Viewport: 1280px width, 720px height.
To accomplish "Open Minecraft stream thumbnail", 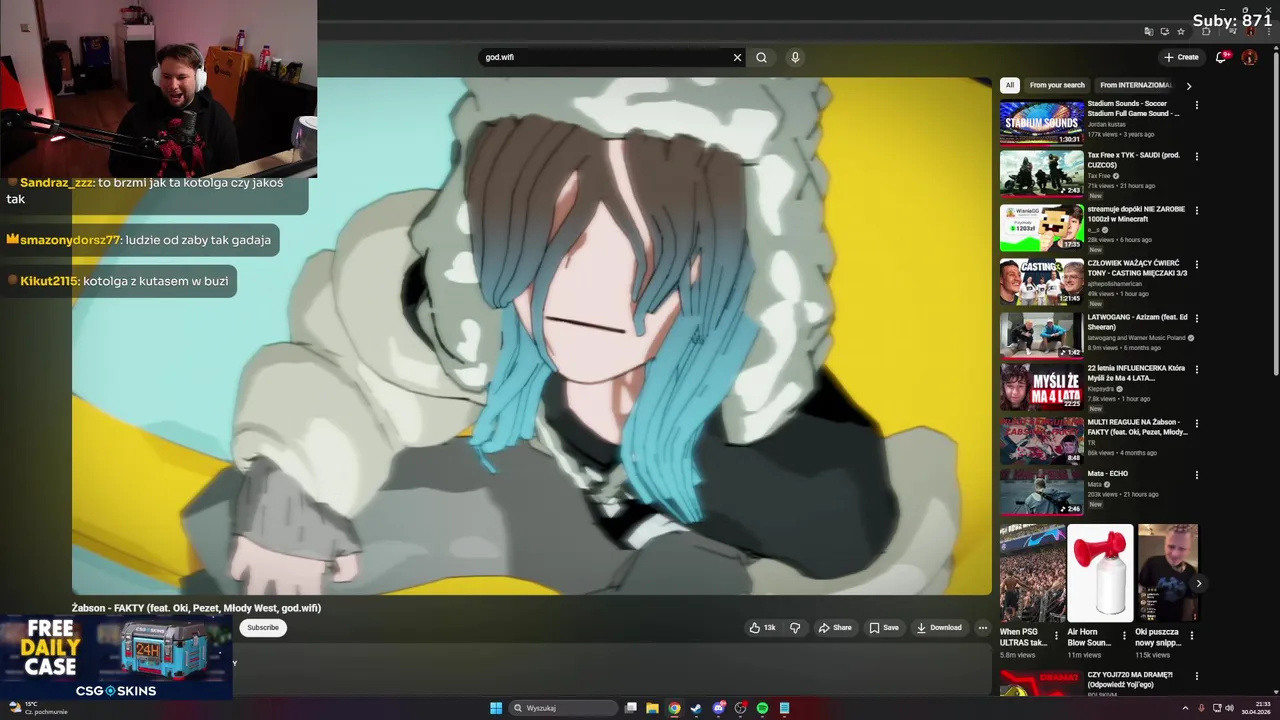I will tap(1041, 228).
